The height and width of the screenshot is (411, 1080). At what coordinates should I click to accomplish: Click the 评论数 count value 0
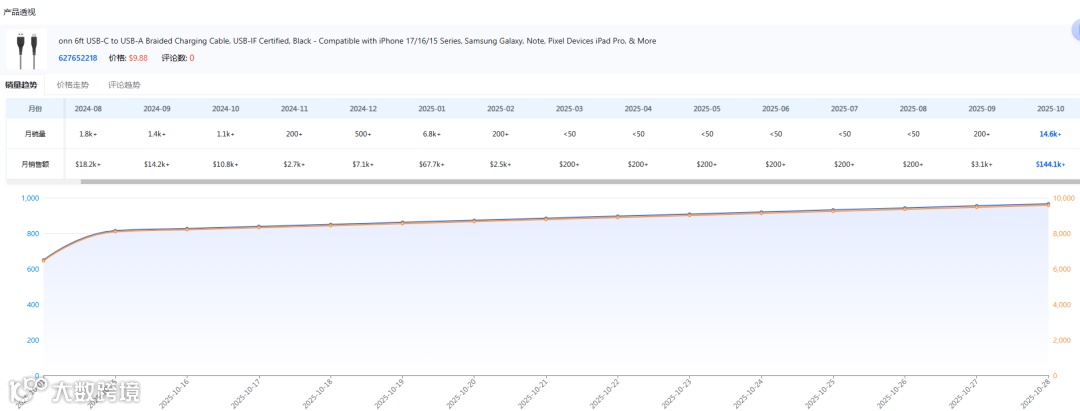(192, 58)
